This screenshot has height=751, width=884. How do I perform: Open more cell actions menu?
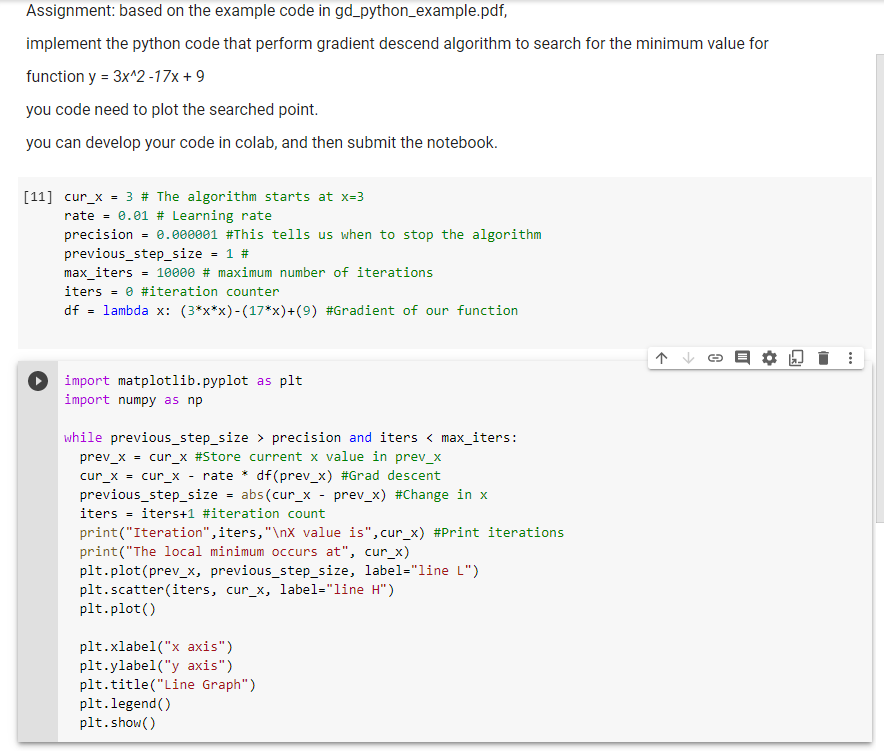point(850,358)
